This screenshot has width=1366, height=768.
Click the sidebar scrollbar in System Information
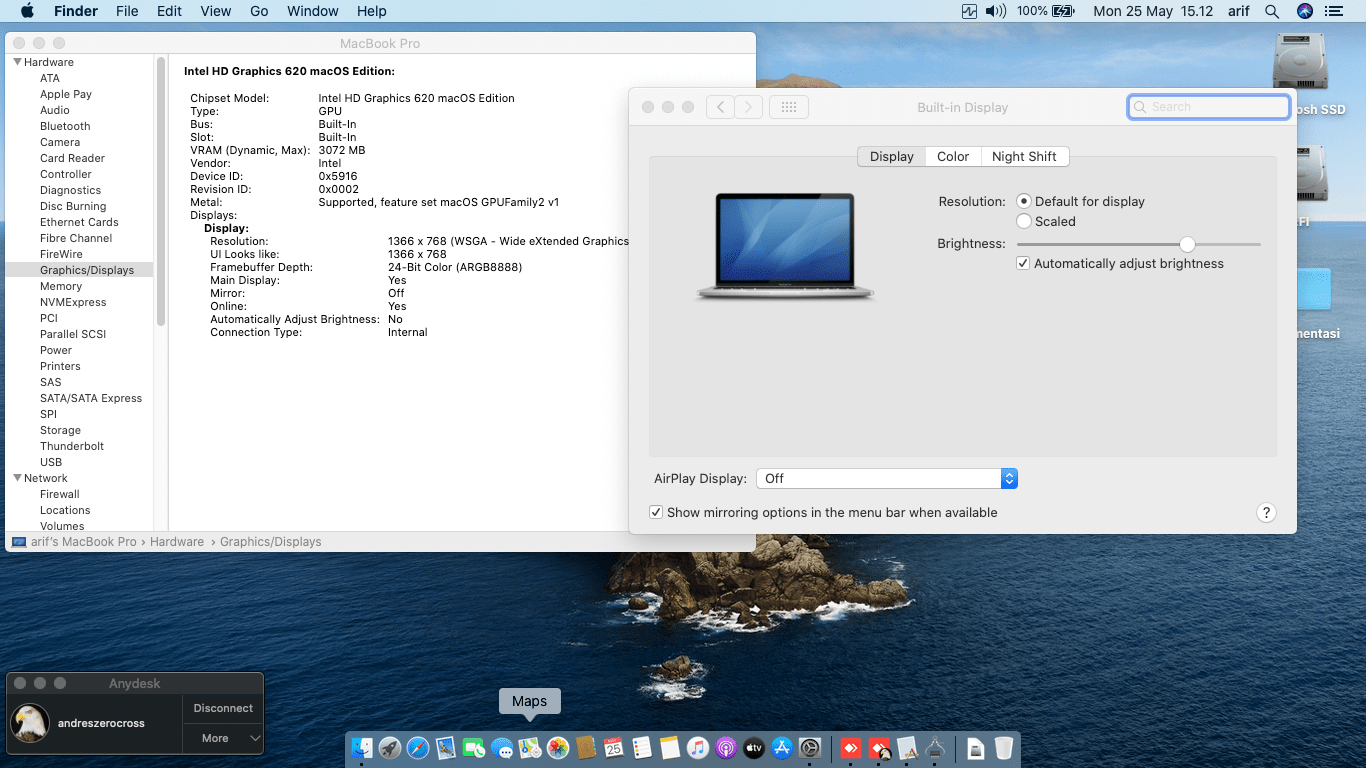click(160, 190)
